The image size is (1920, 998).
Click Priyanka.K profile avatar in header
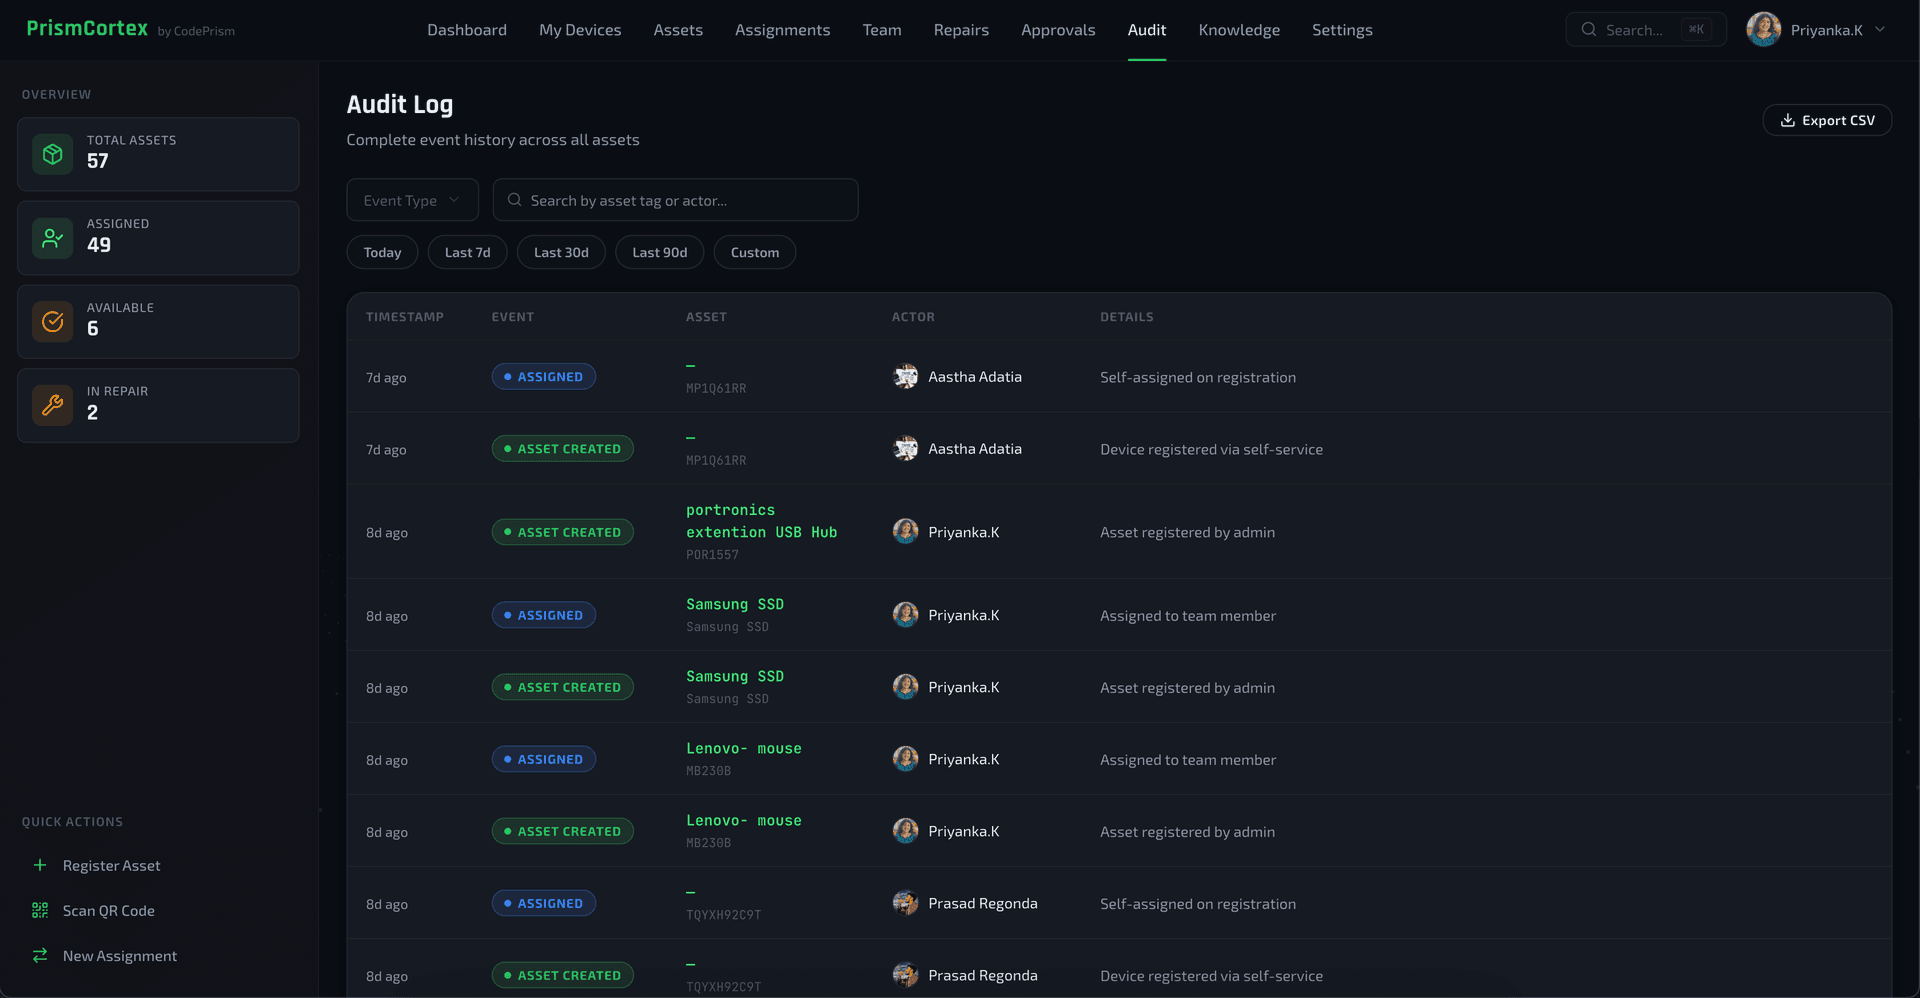click(x=1763, y=30)
